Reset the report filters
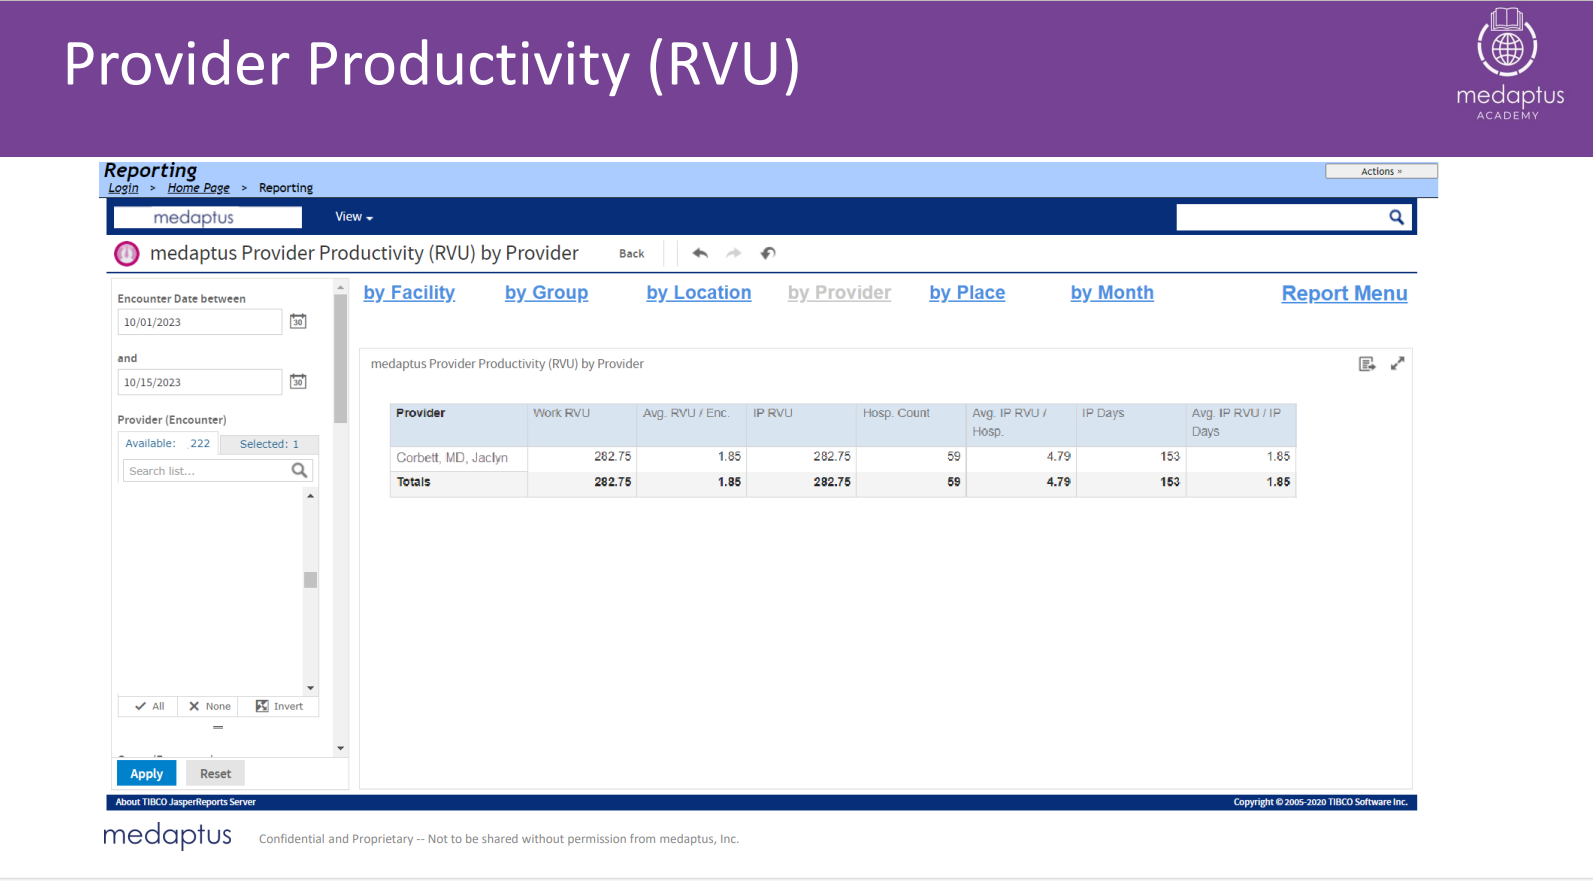Image resolution: width=1593 pixels, height=881 pixels. click(215, 774)
